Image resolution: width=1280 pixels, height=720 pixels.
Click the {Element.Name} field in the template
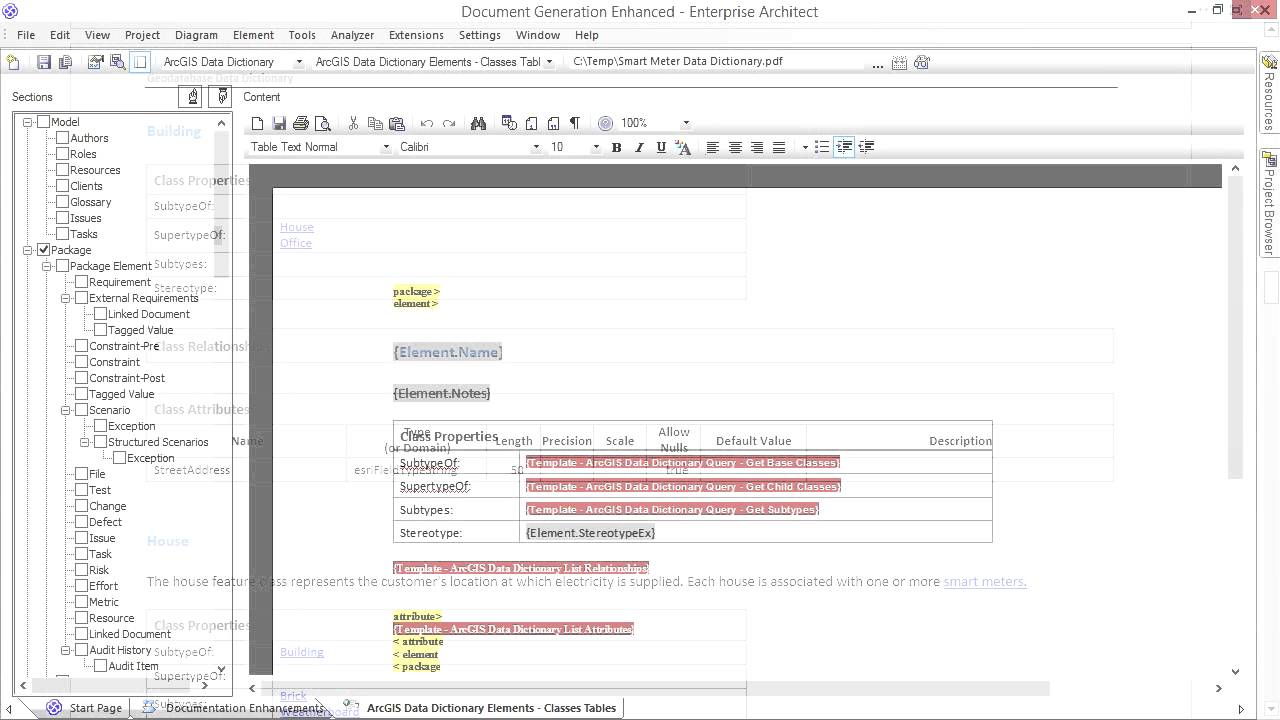(x=448, y=352)
